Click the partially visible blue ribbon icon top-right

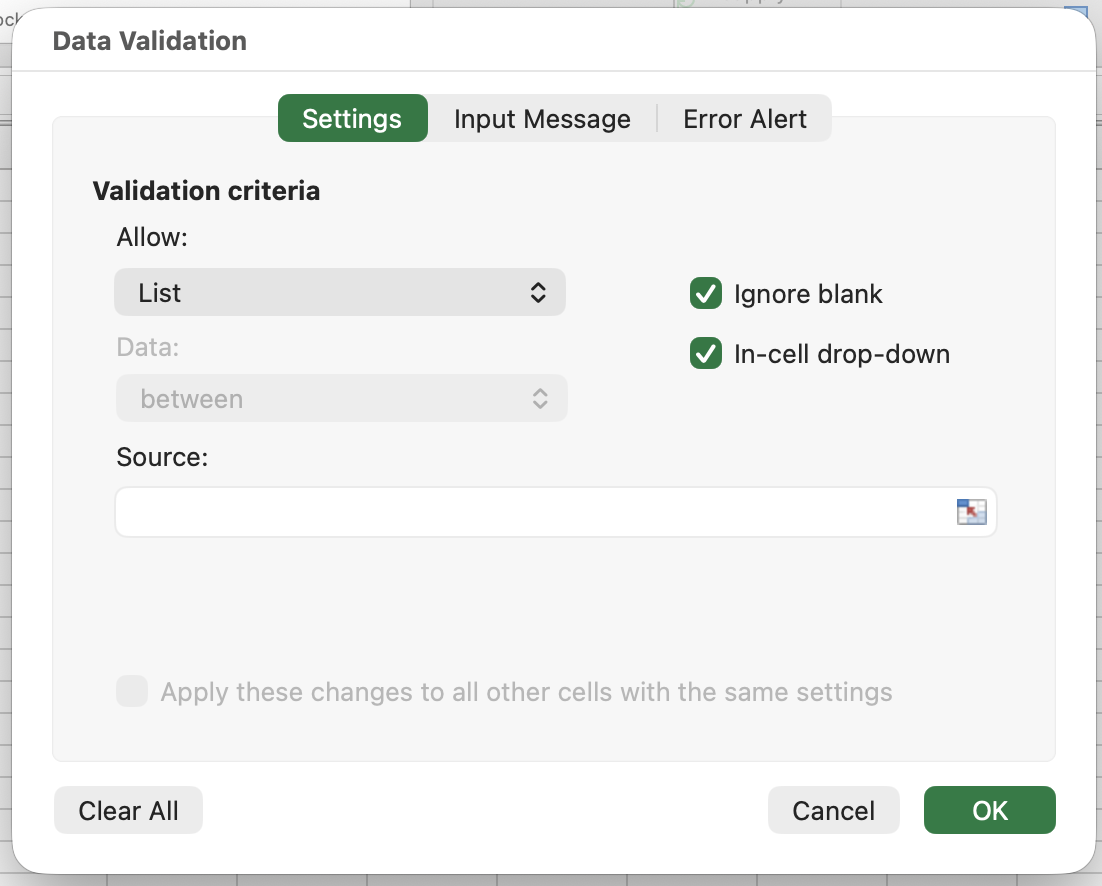click(x=1076, y=12)
